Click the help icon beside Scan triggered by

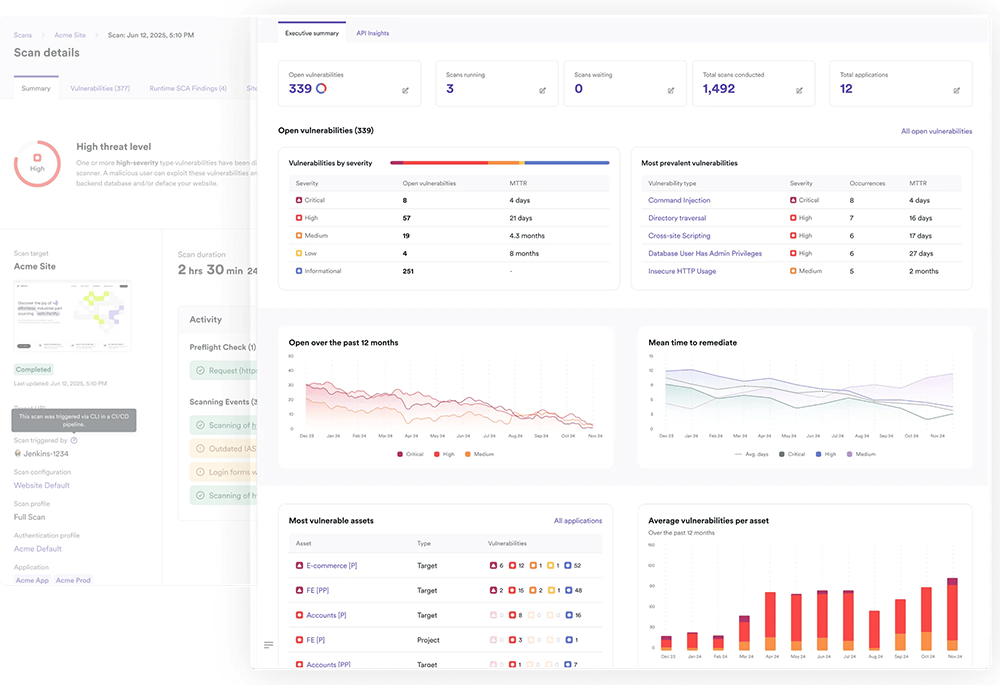coord(74,440)
